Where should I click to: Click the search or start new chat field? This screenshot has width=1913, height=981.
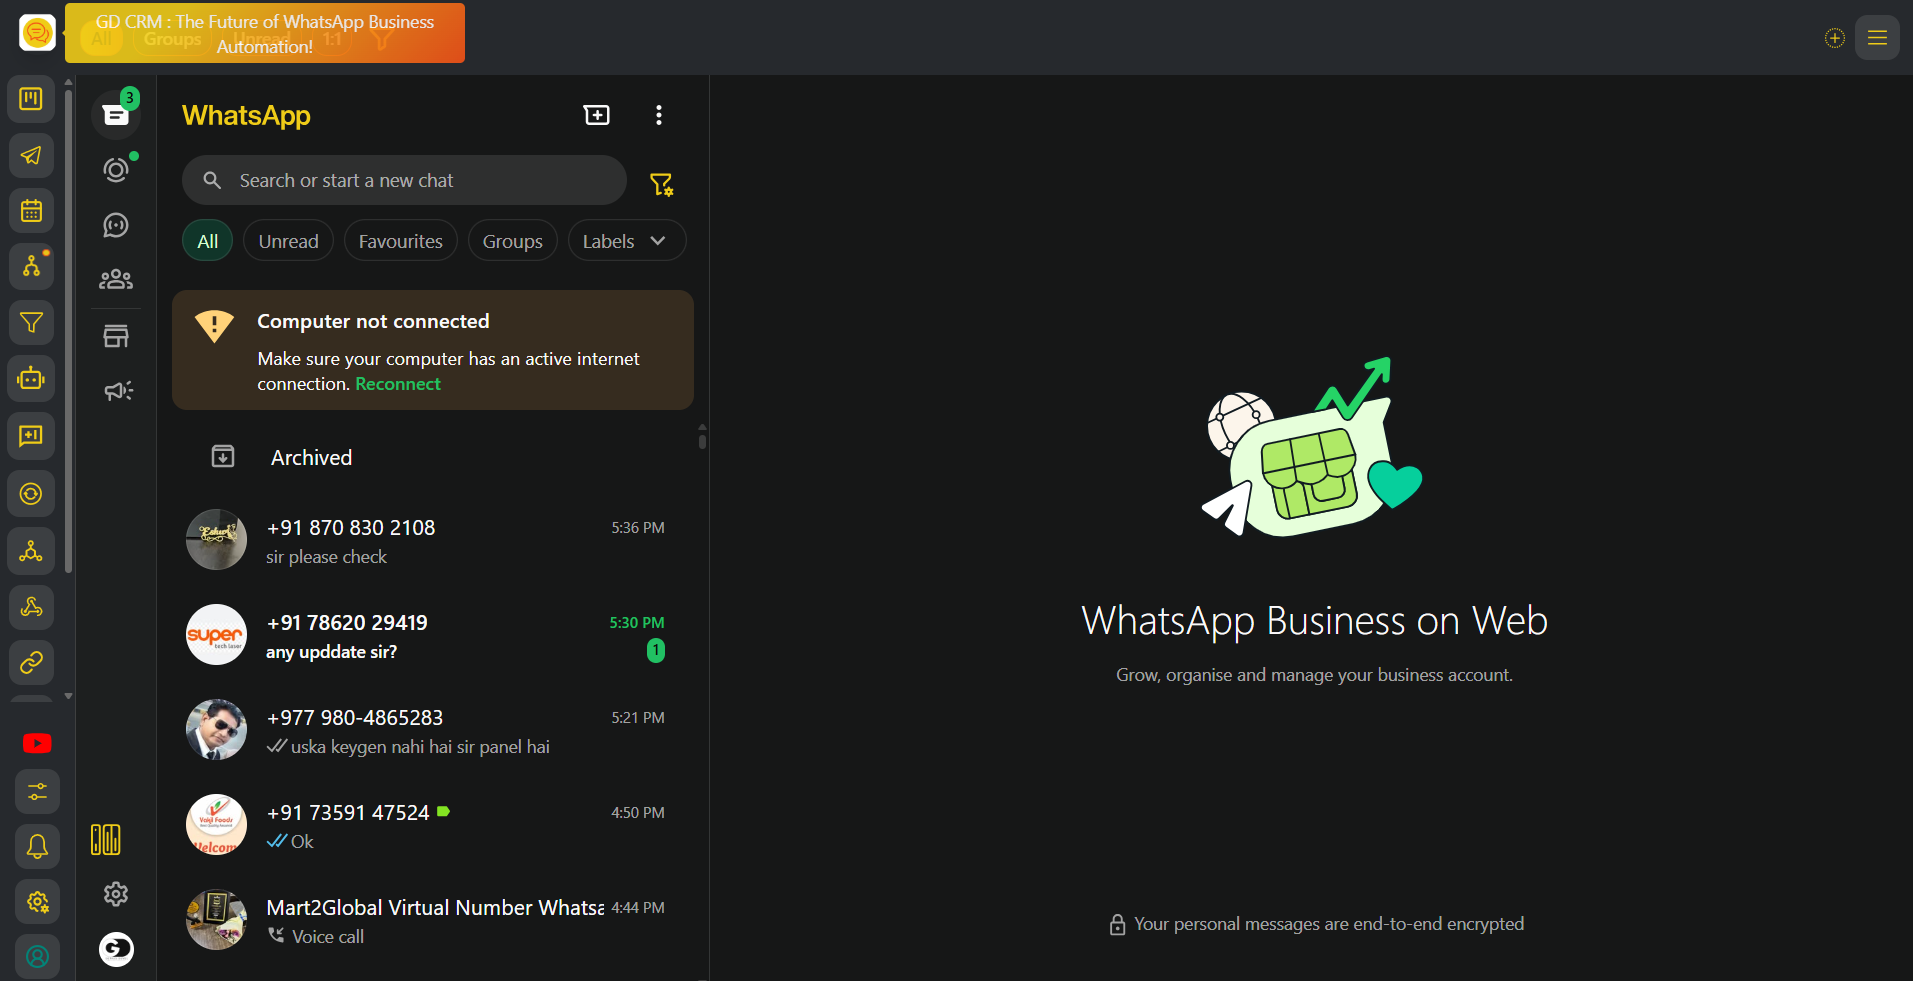(404, 181)
